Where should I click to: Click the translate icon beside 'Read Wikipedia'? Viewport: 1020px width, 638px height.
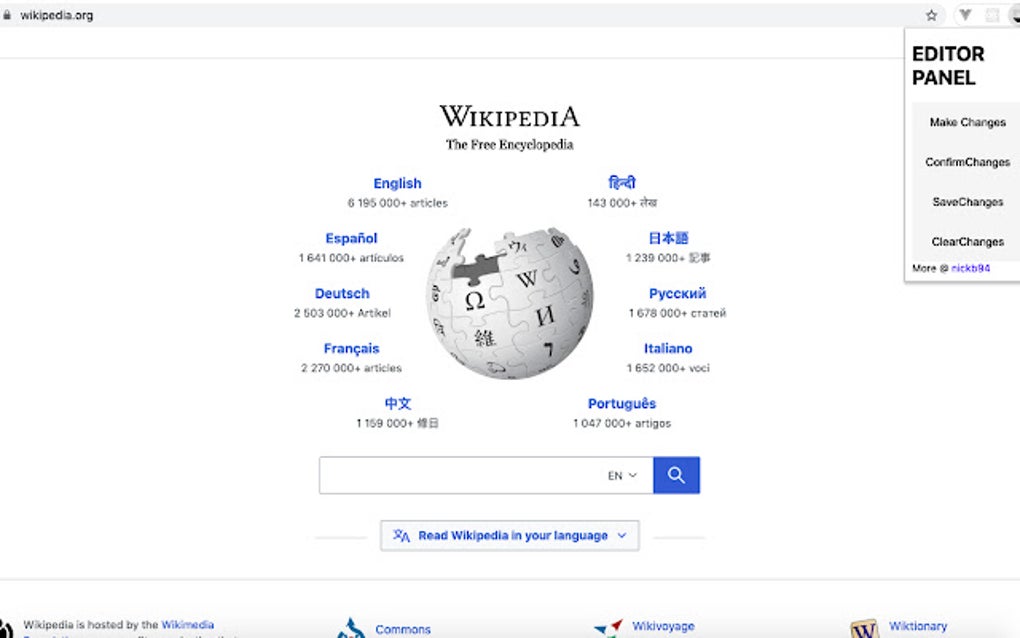pyautogui.click(x=403, y=535)
